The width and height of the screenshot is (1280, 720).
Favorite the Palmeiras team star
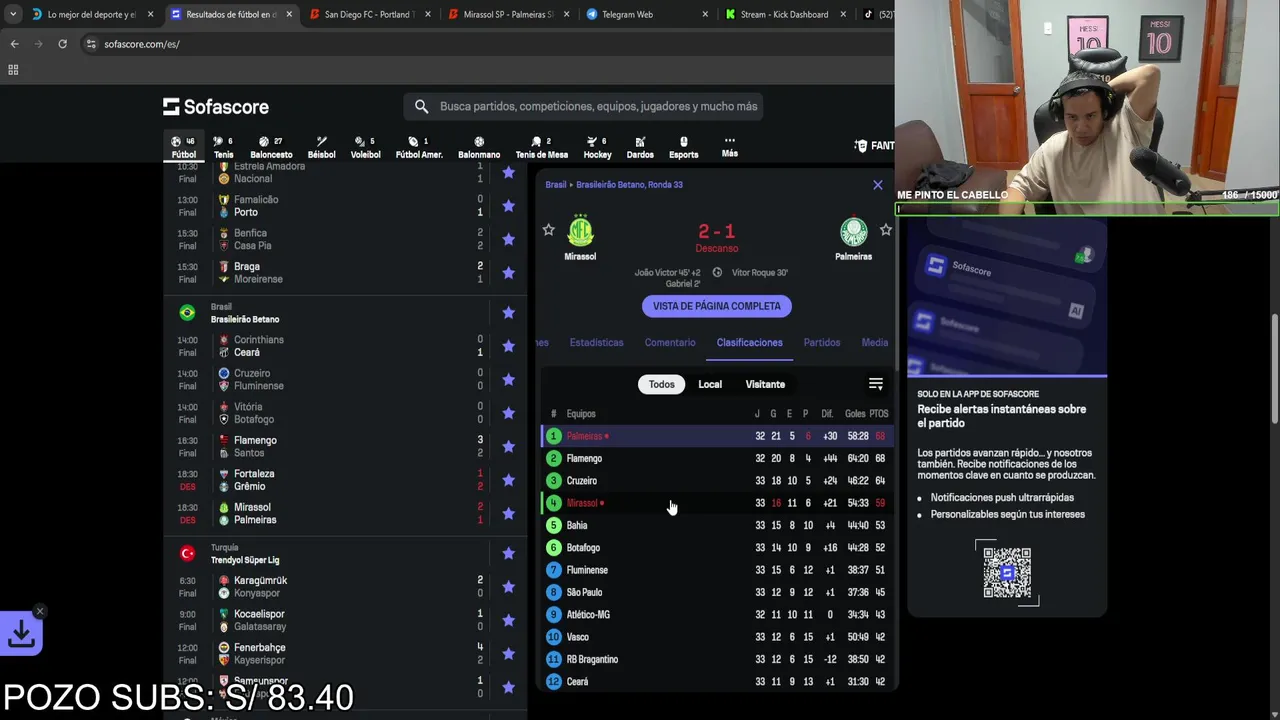(x=885, y=230)
